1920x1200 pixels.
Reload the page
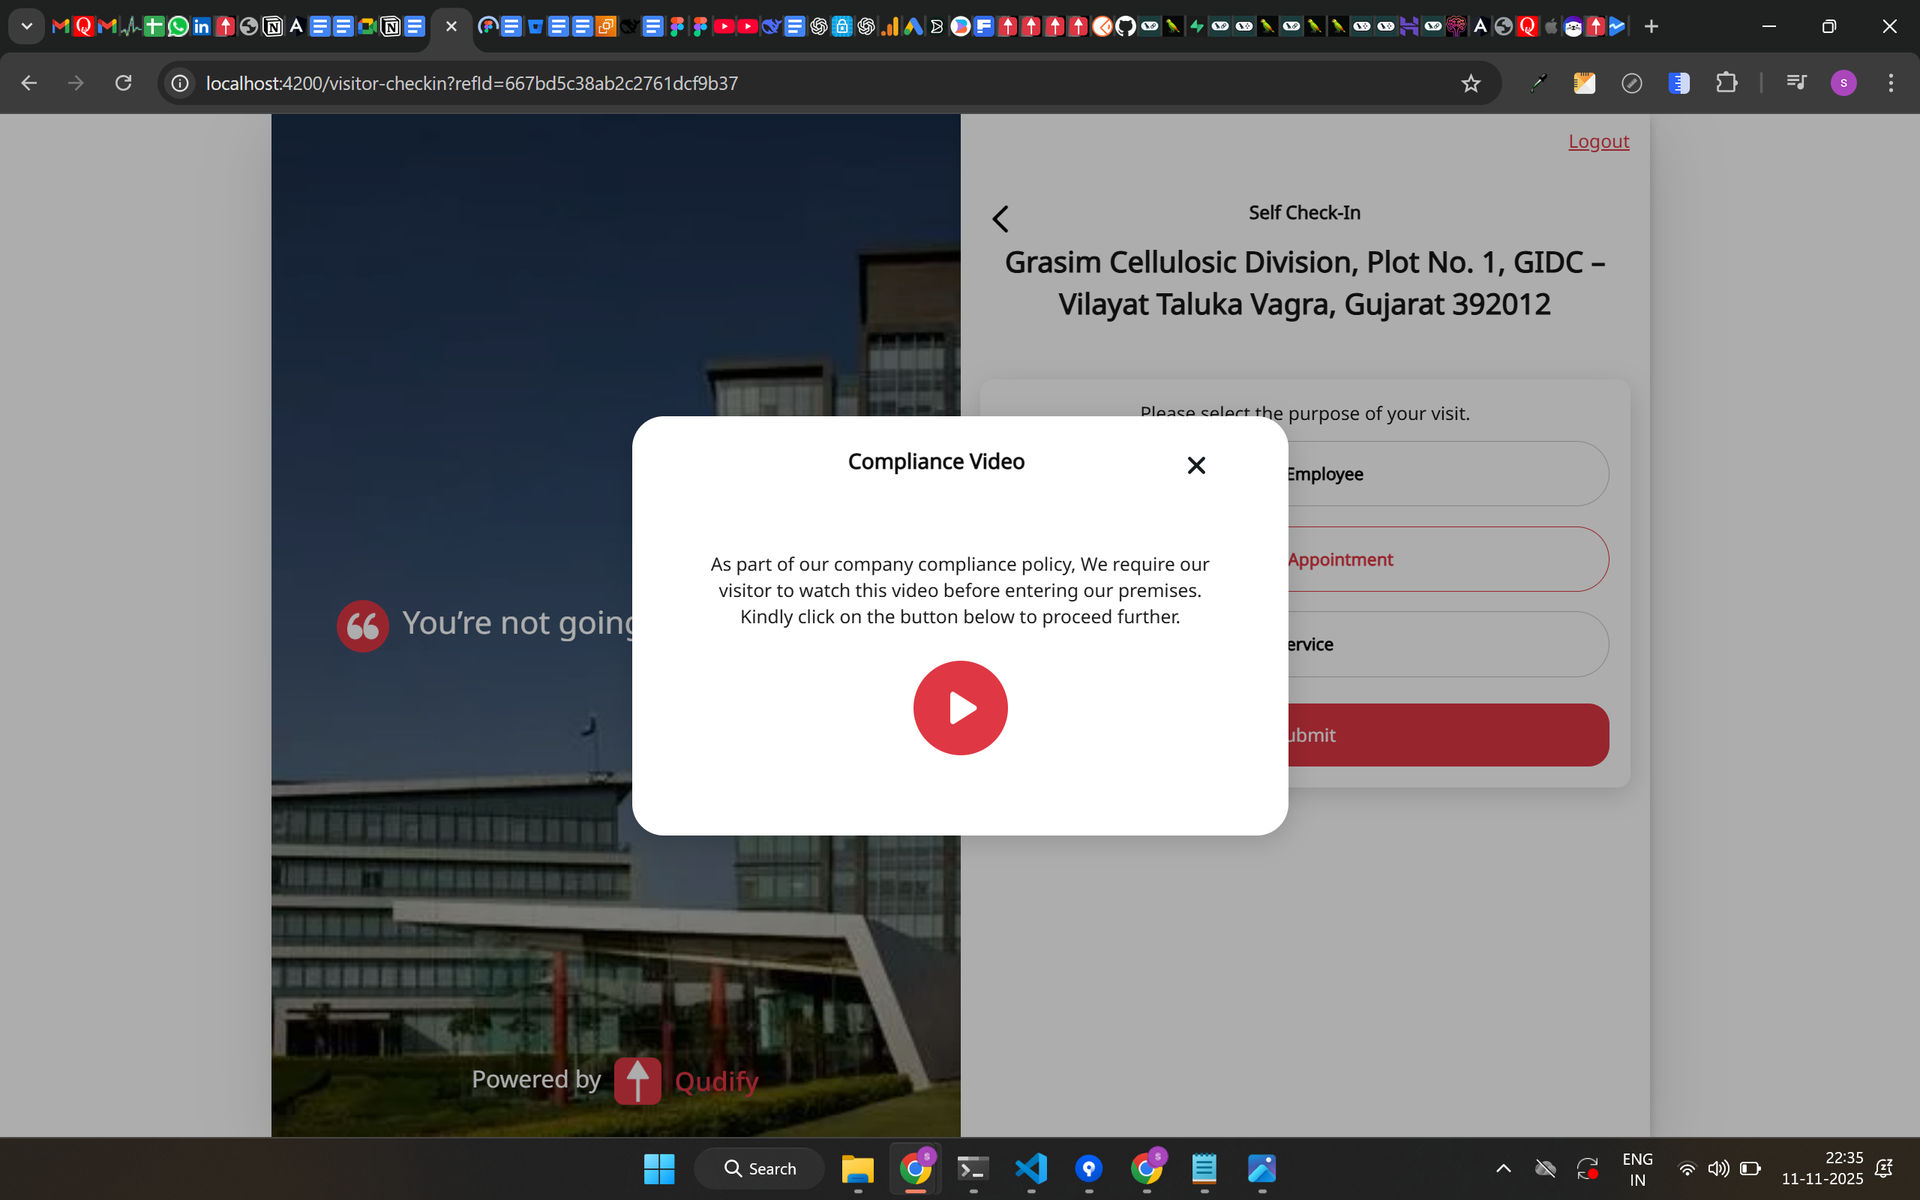tap(123, 83)
